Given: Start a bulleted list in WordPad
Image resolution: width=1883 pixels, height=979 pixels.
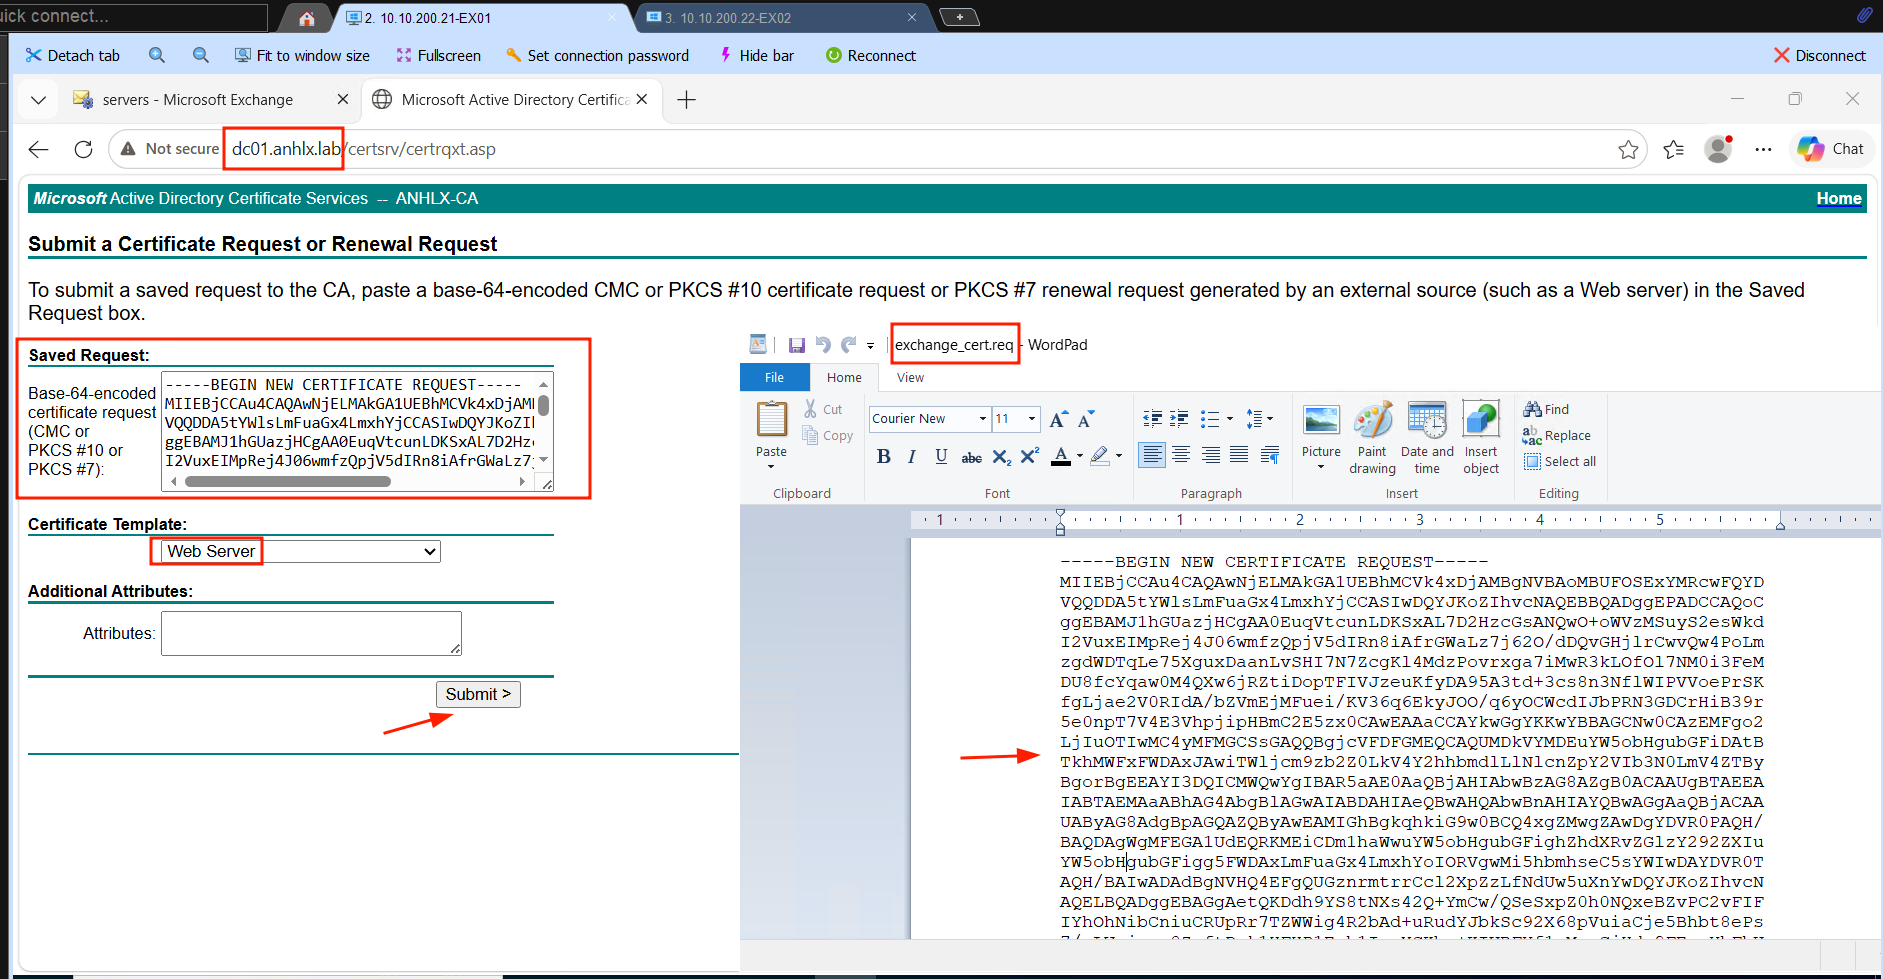Looking at the screenshot, I should 1210,419.
